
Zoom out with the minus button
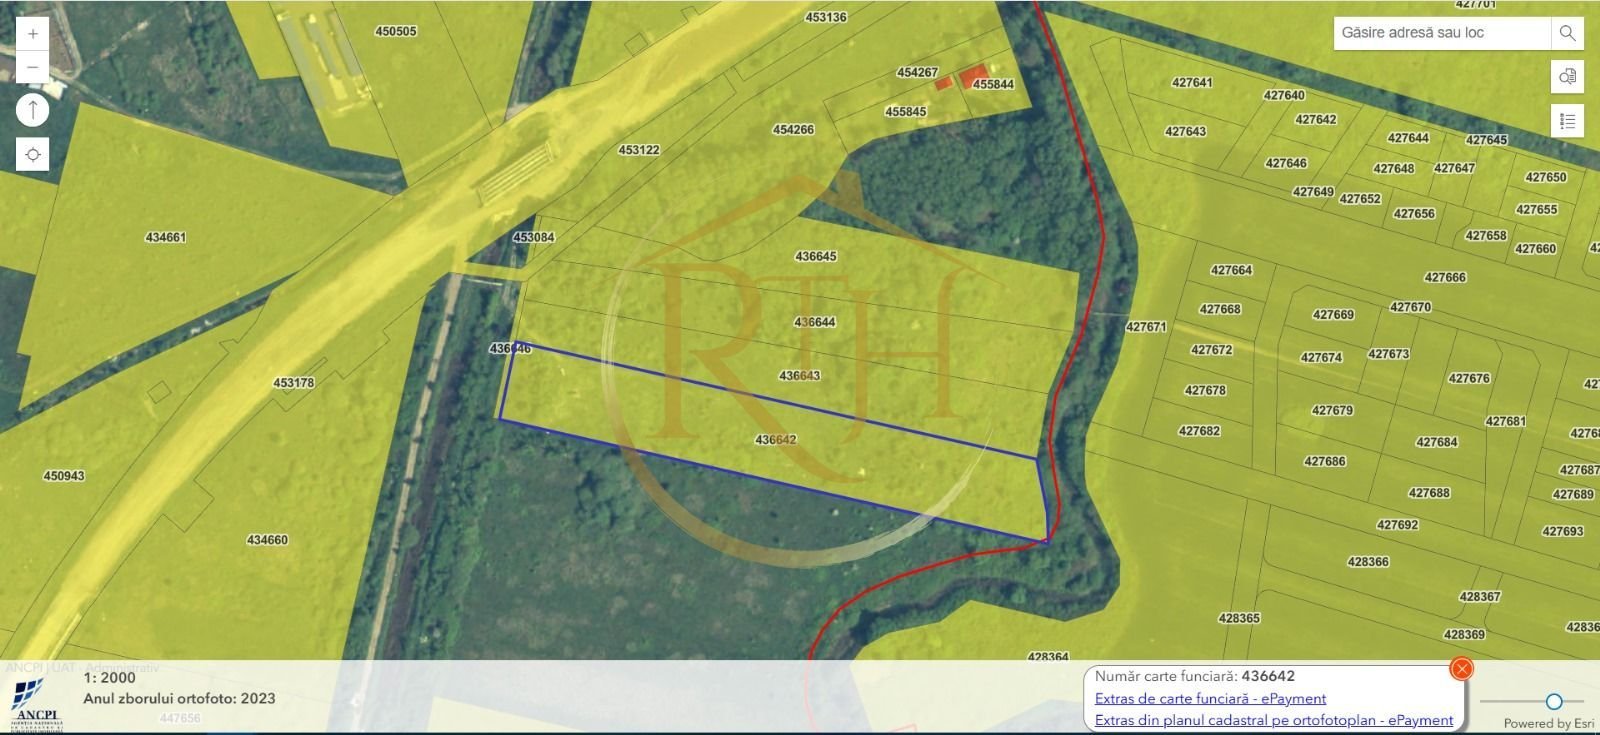(33, 67)
